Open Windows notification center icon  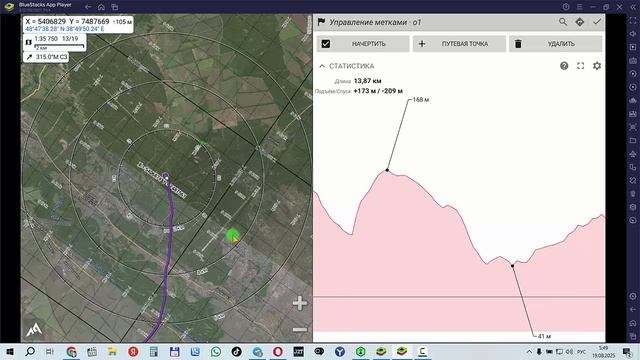point(627,351)
